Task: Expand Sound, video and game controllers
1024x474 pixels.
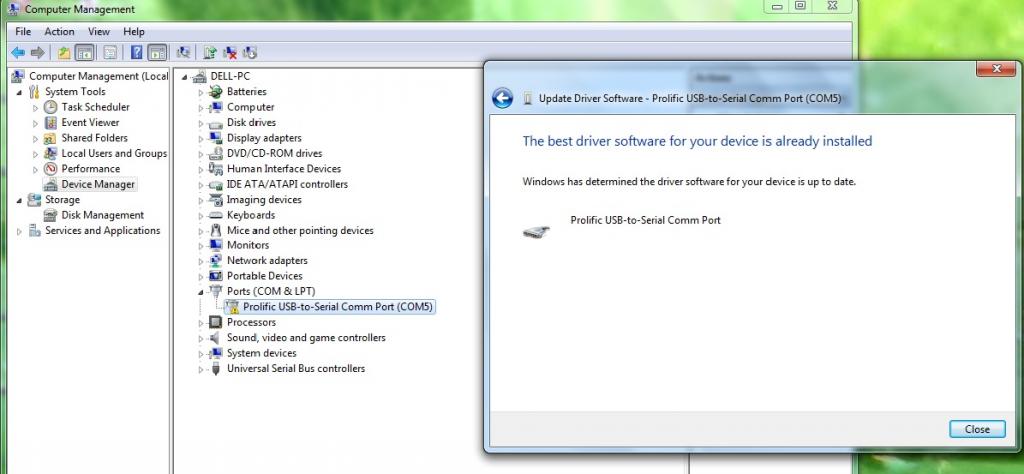Action: pyautogui.click(x=201, y=338)
